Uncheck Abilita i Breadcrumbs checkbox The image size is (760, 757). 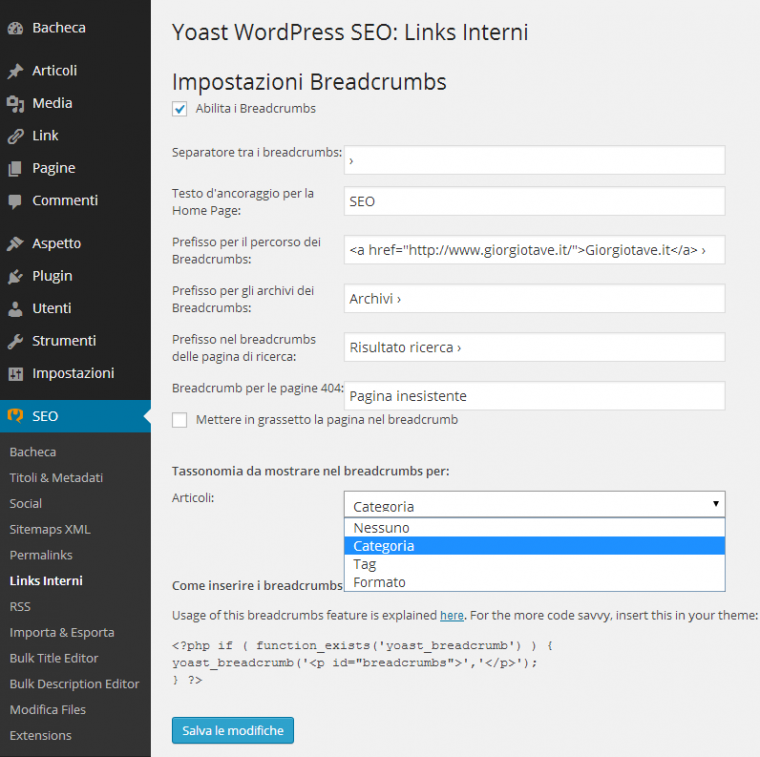click(179, 109)
